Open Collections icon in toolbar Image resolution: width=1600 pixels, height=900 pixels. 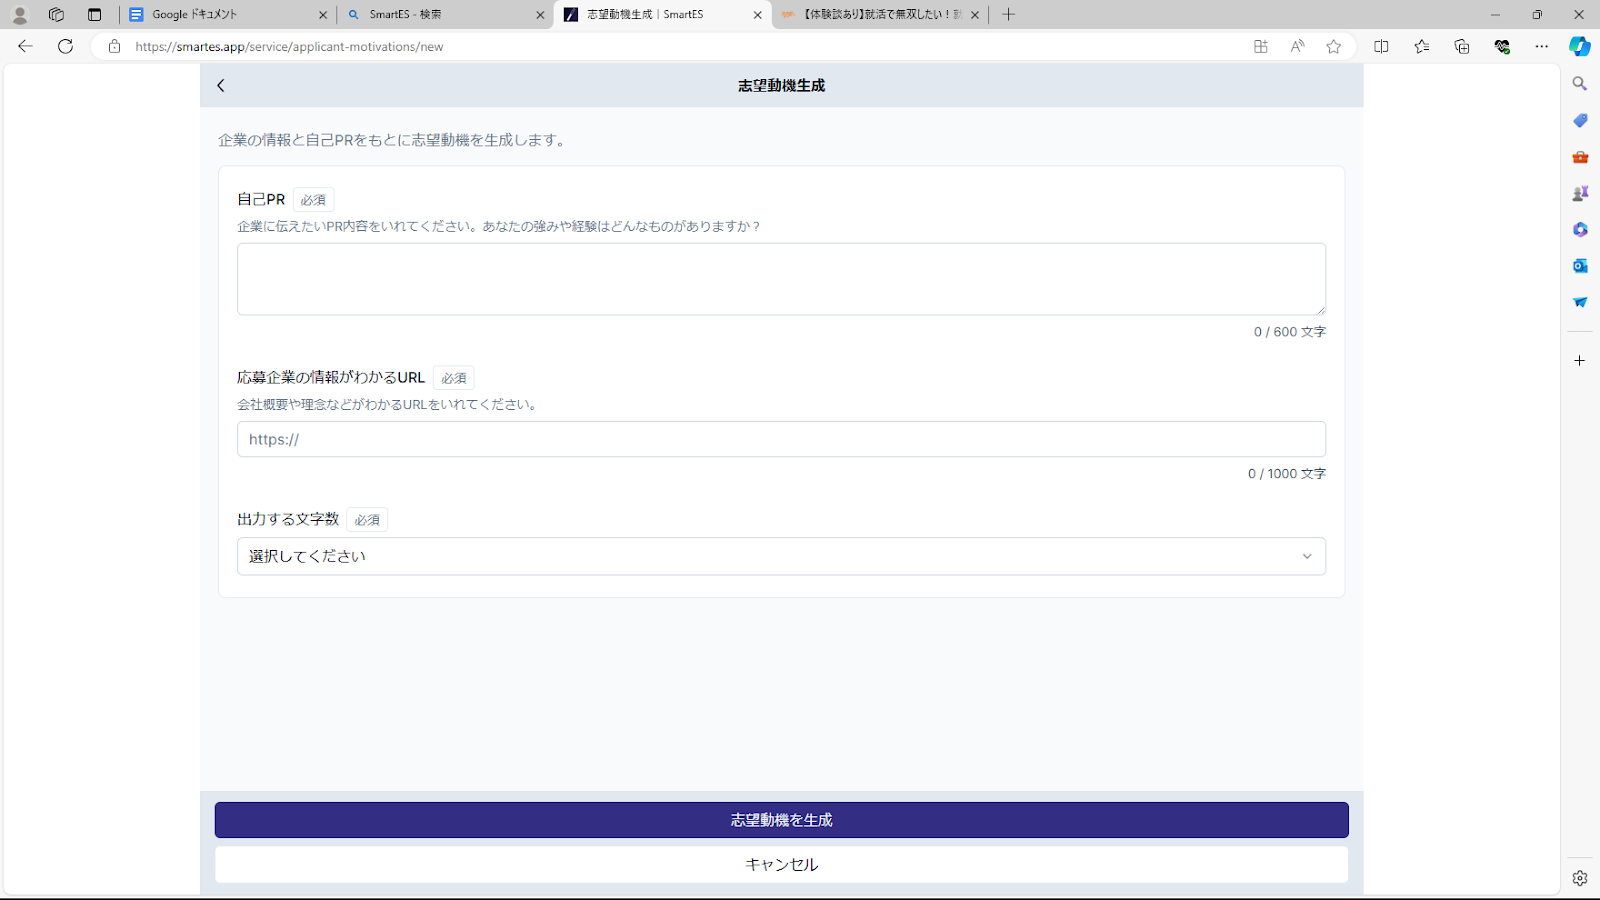pyautogui.click(x=1461, y=46)
